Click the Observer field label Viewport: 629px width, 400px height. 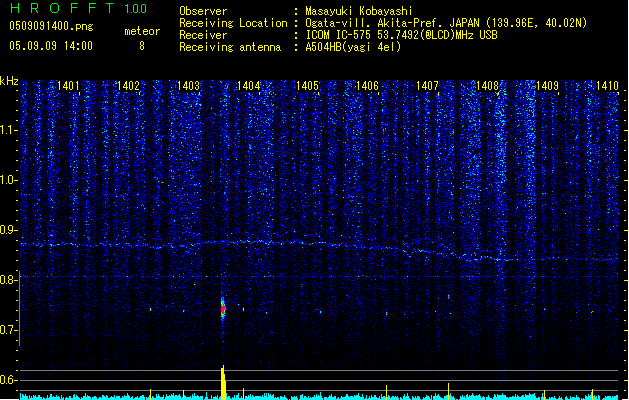click(x=203, y=11)
